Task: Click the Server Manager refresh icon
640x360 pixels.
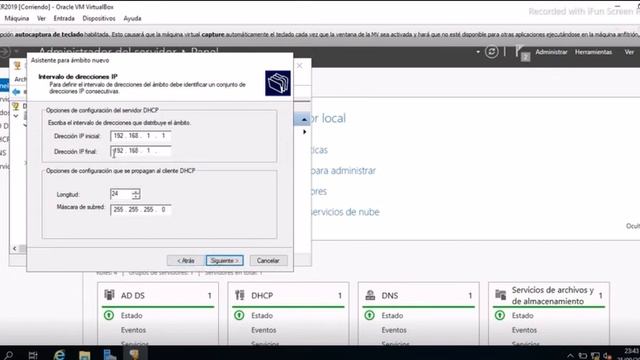Action: (492, 52)
